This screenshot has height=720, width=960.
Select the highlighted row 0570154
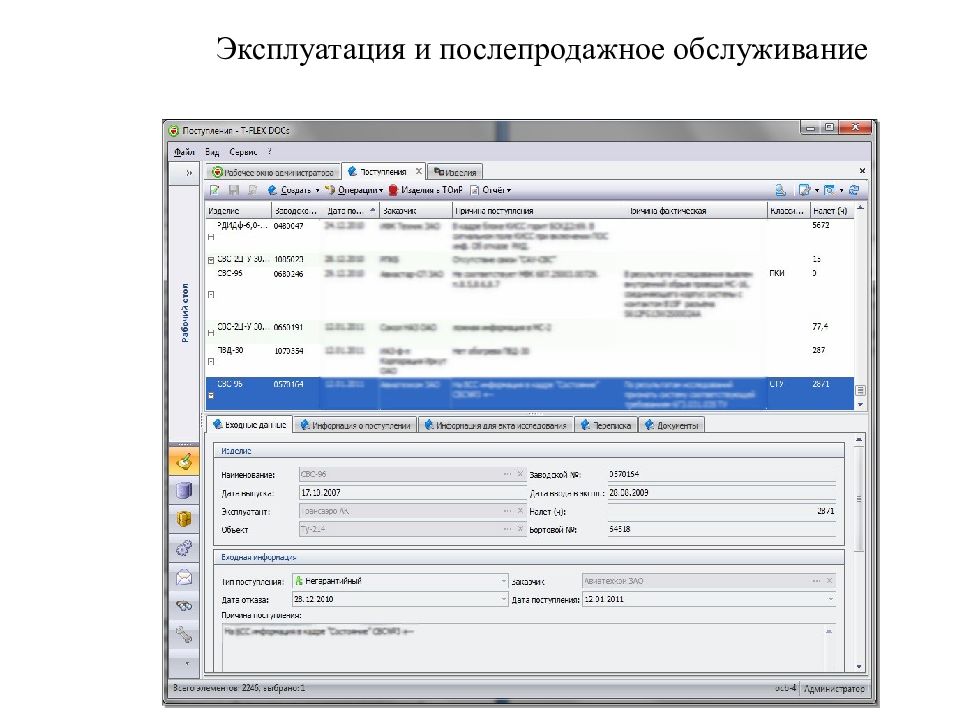[x=530, y=393]
